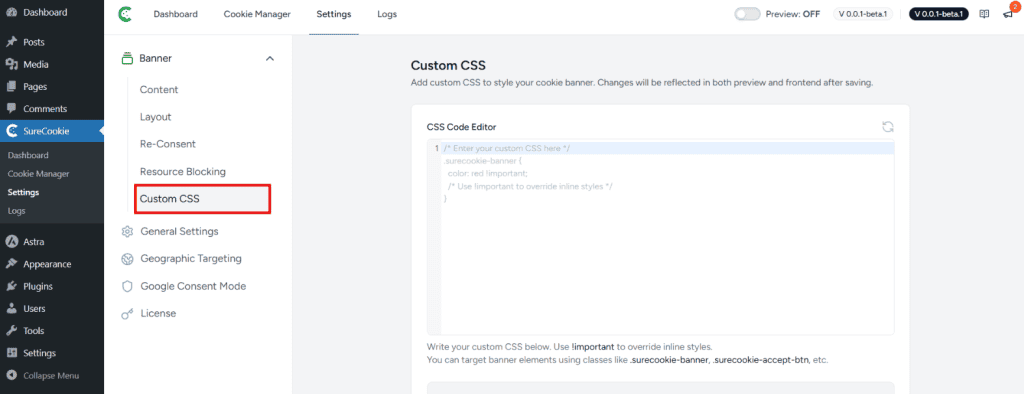Click the light V 0.0.1-beta.1 version badge
The width and height of the screenshot is (1024, 394).
click(862, 14)
